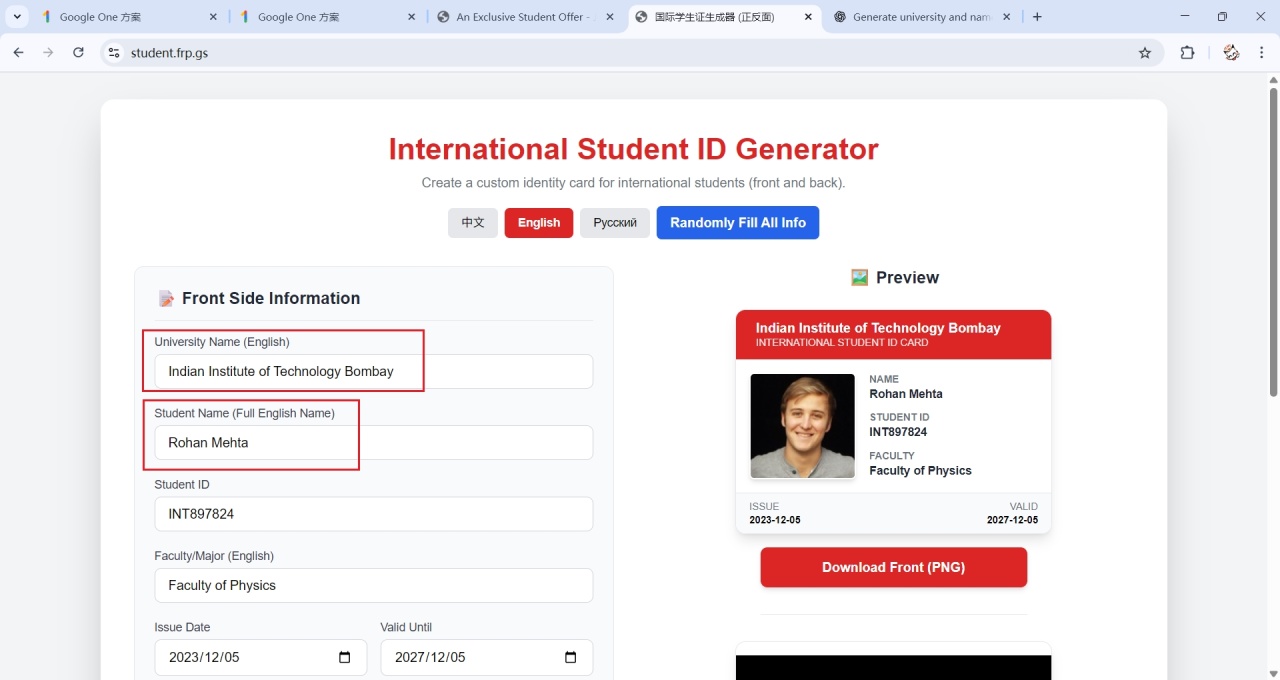This screenshot has width=1280, height=680.
Task: Reload the current page
Action: (x=78, y=53)
